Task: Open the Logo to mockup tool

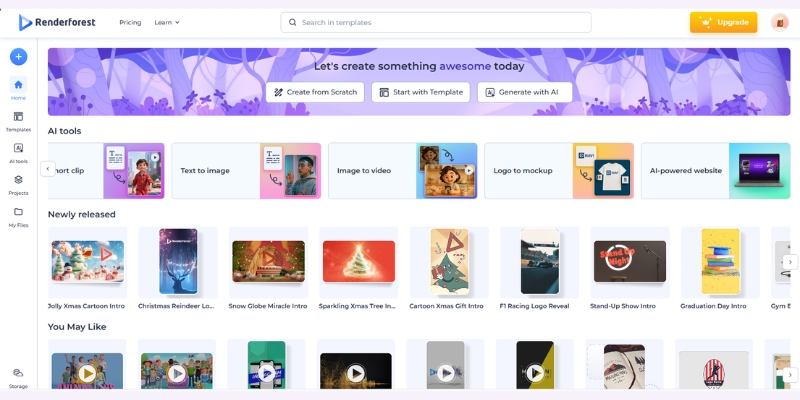Action: [559, 171]
